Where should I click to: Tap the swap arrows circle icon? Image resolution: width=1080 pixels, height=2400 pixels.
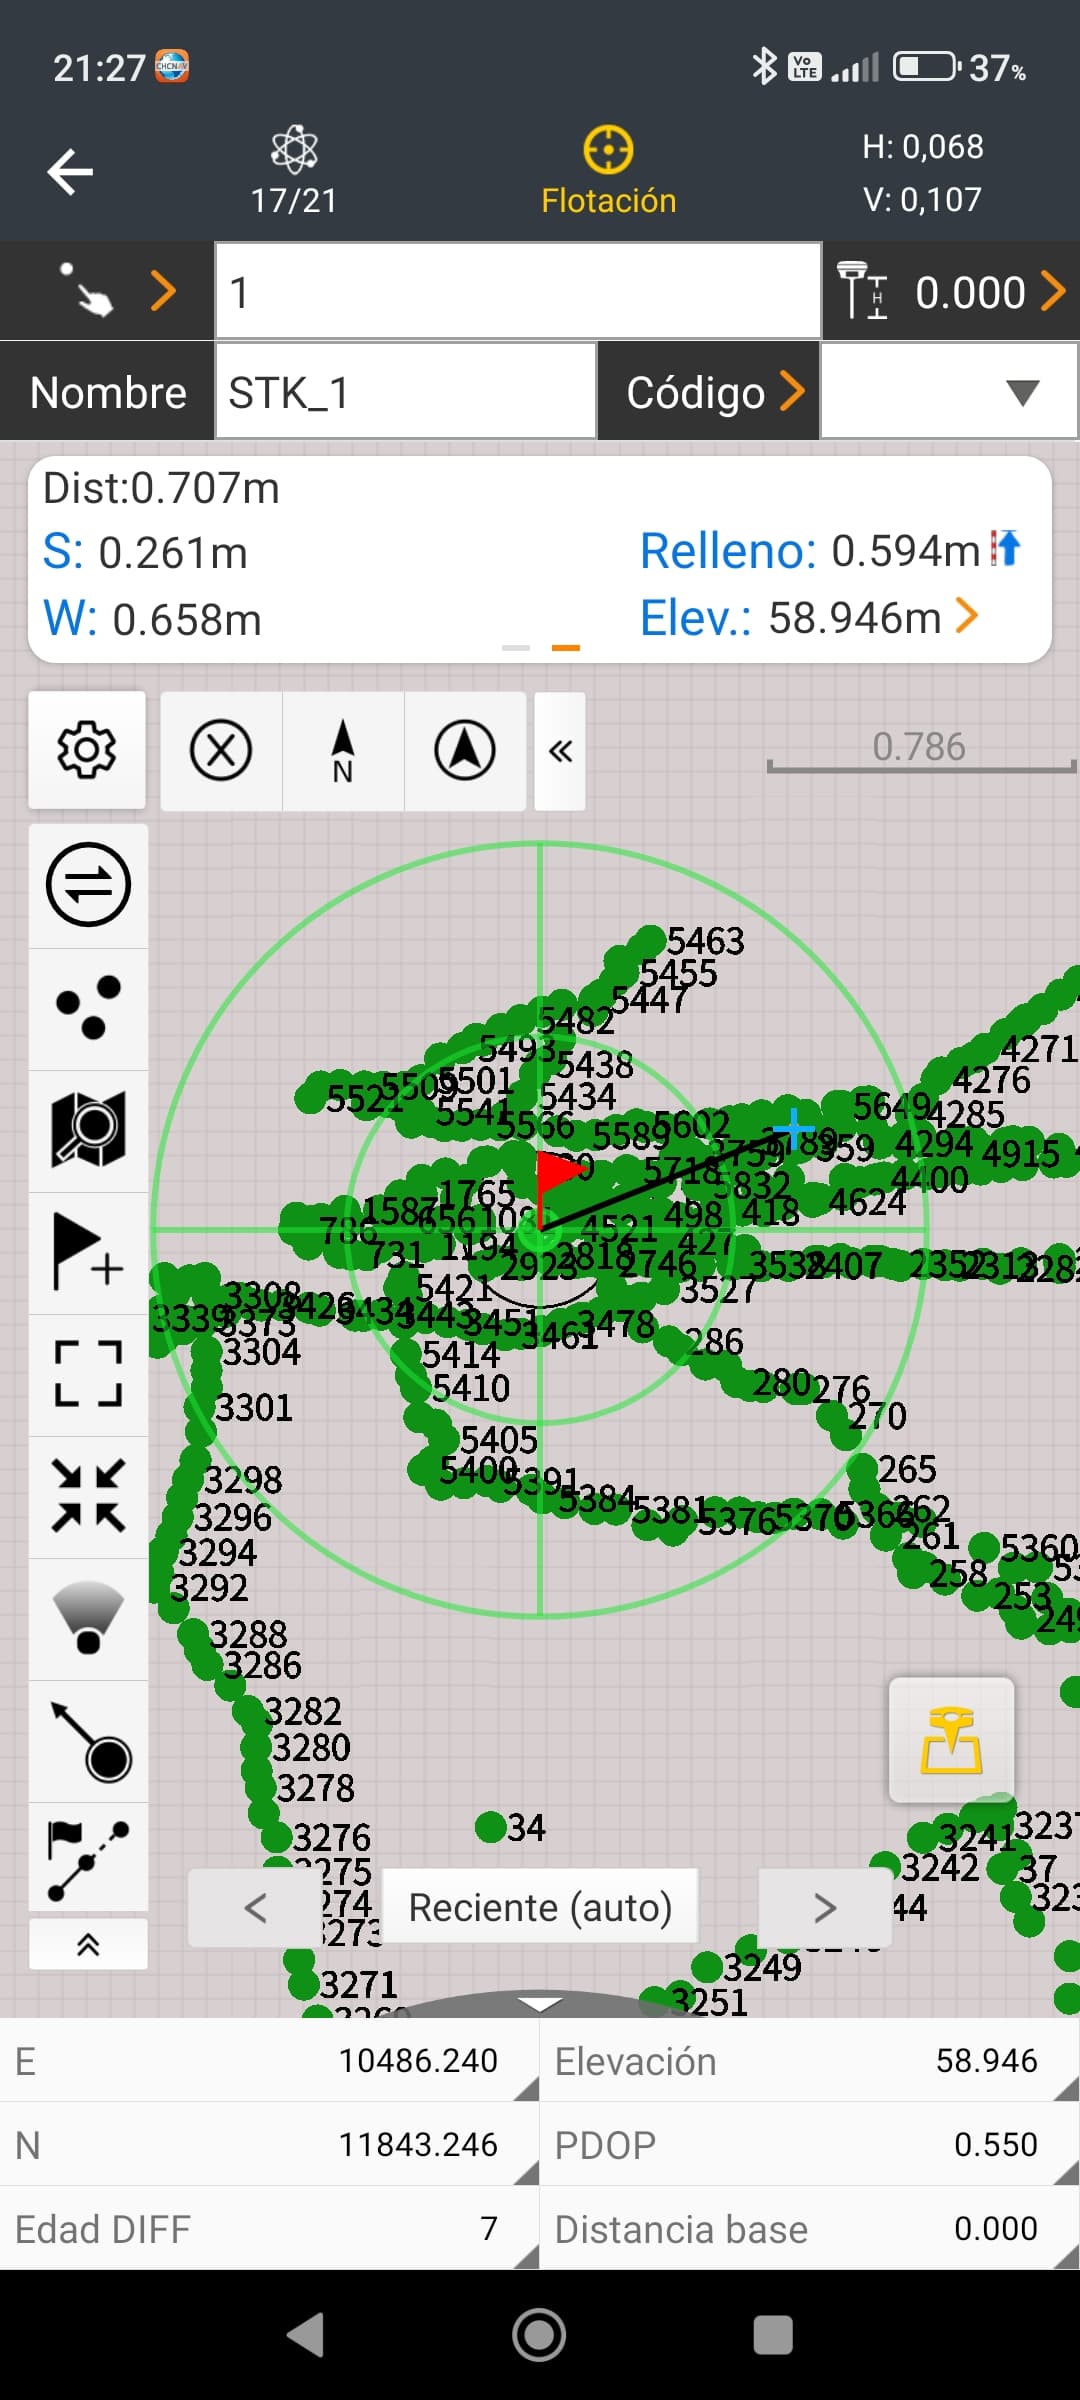click(x=88, y=885)
